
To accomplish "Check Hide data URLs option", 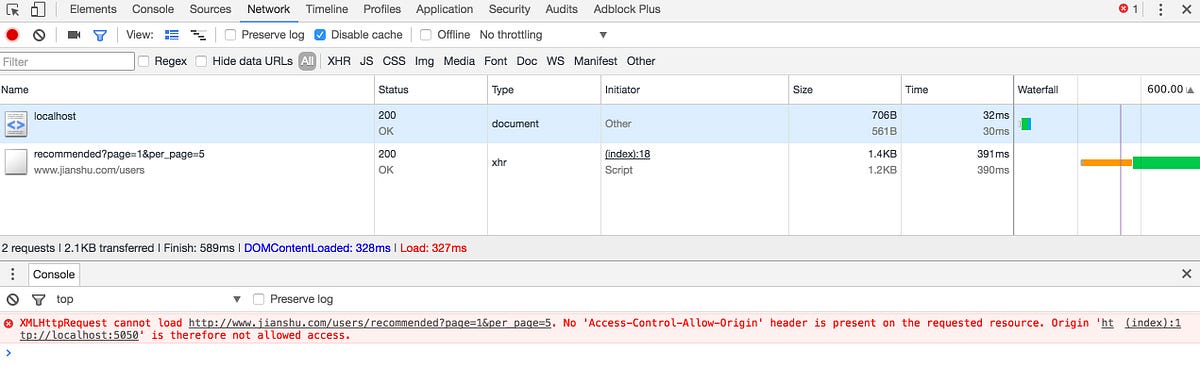I will click(x=202, y=61).
